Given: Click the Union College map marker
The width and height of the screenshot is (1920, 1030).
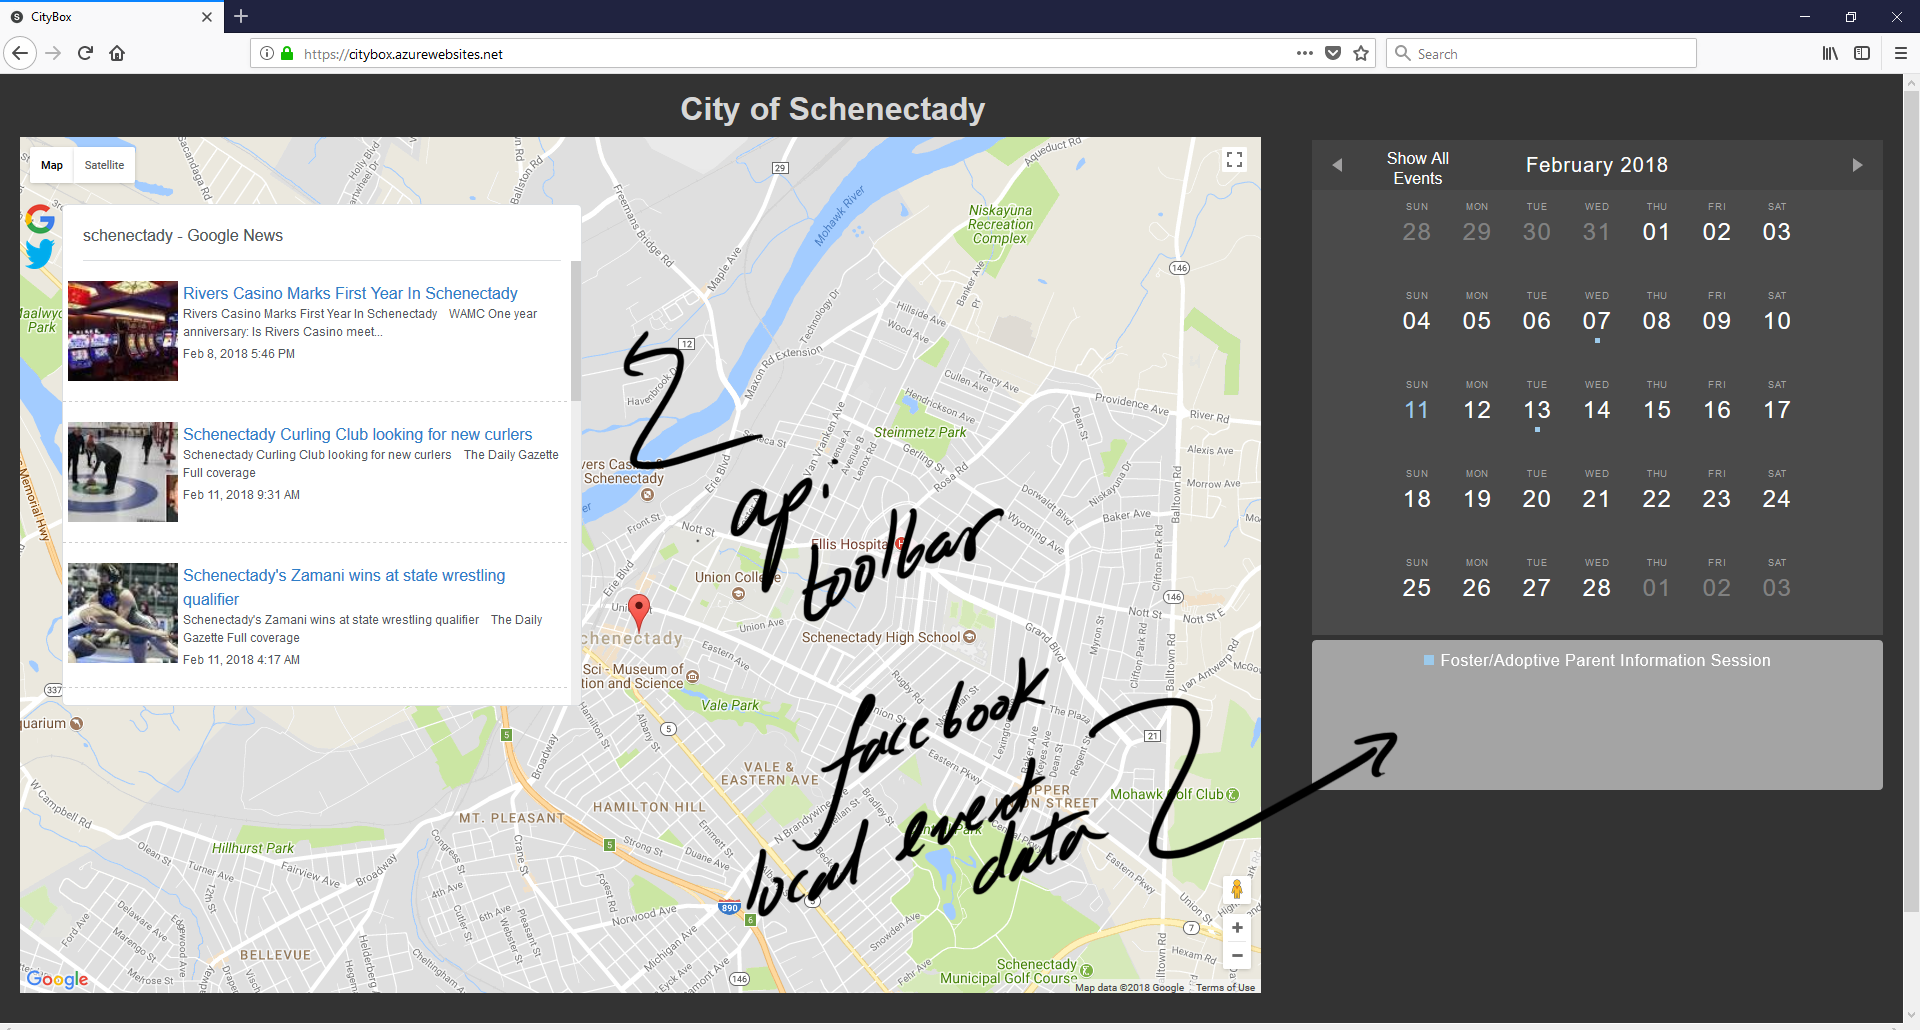Looking at the screenshot, I should point(738,594).
